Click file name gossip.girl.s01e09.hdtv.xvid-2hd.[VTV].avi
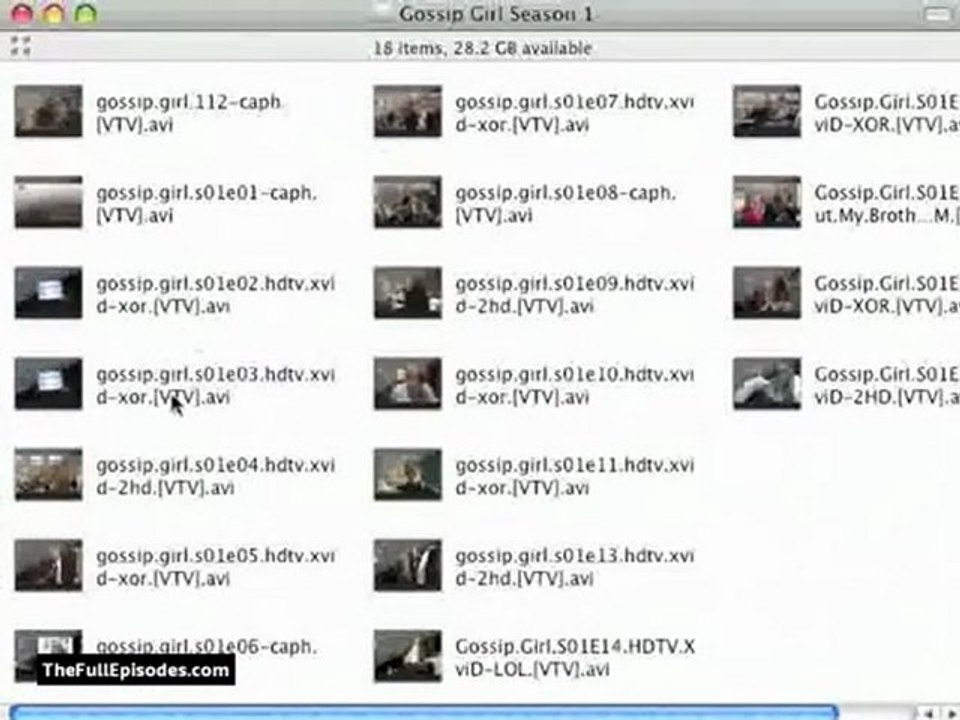 575,295
